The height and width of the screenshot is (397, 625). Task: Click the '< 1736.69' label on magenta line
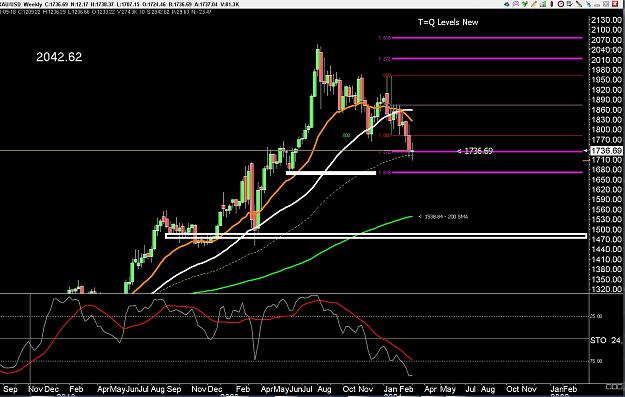point(474,151)
